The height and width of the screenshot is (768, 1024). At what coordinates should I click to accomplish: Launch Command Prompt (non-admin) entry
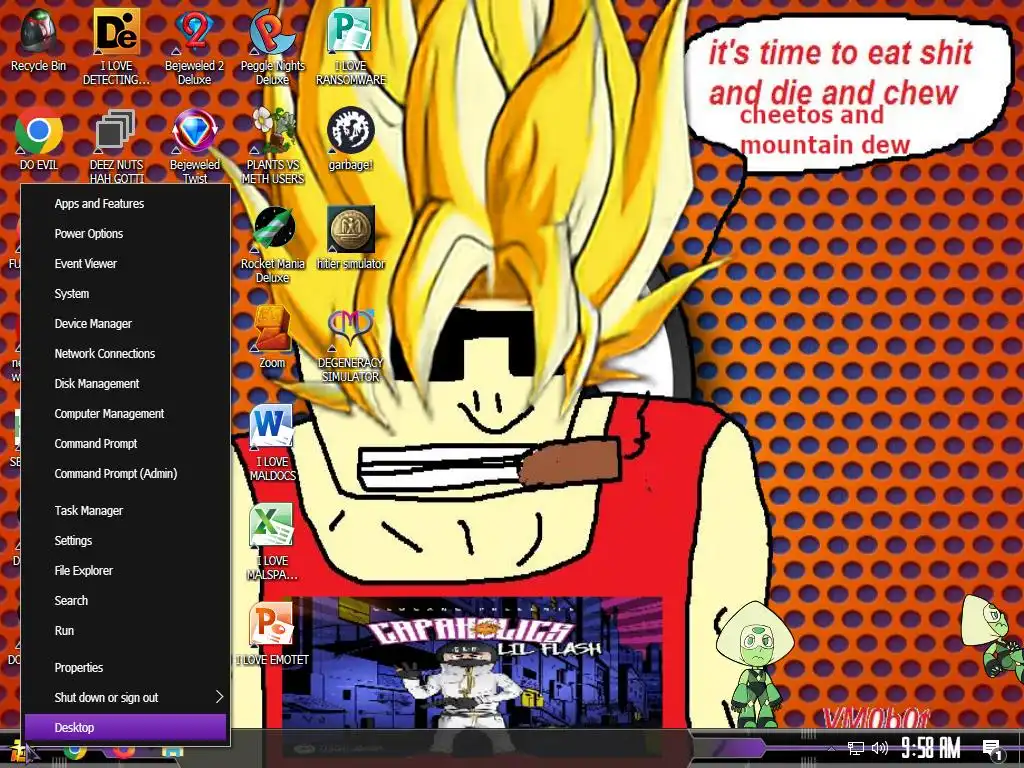pos(125,444)
